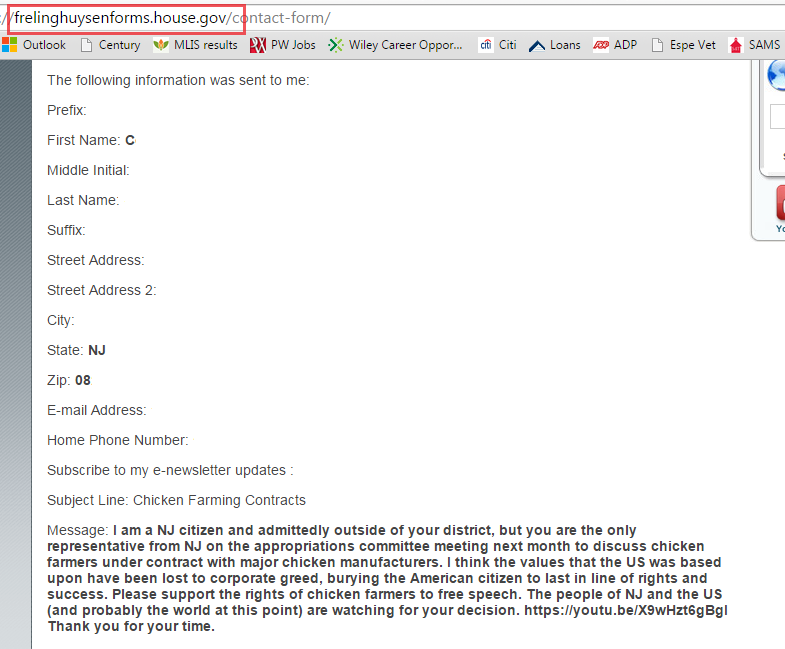Screen dimensions: 785x649
Task: Click the 'Prefix:' label
Action: (67, 110)
